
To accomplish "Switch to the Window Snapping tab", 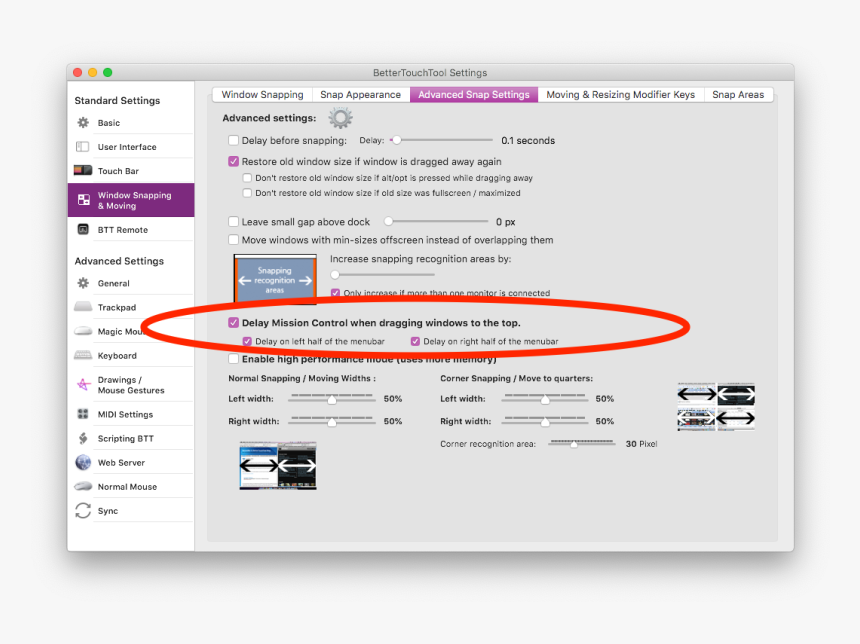I will pyautogui.click(x=262, y=94).
